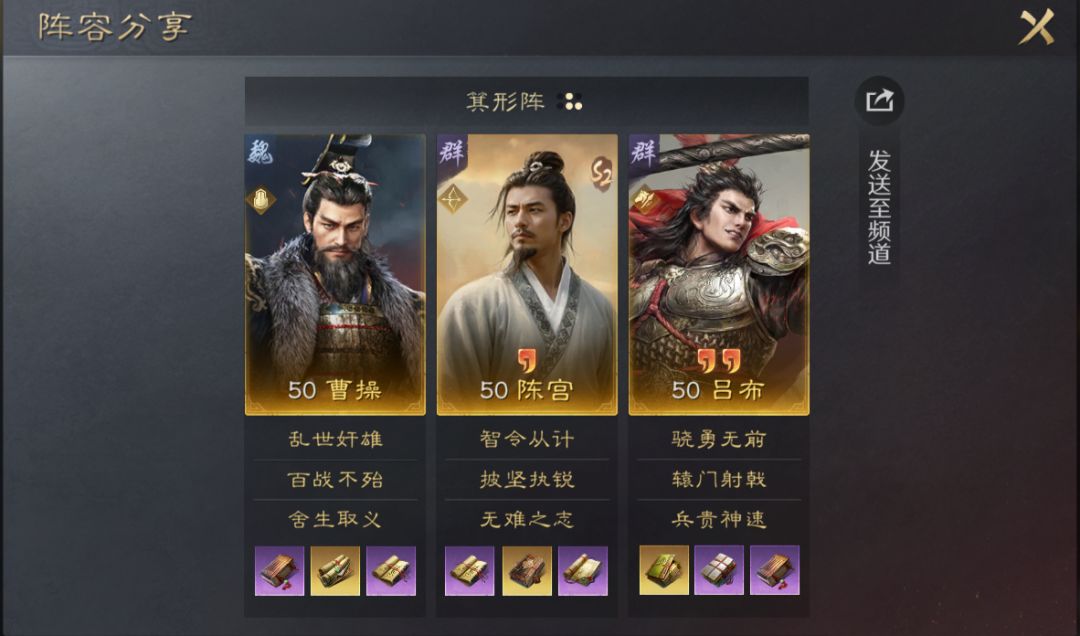View the 辕门射戟 skill
Image resolution: width=1080 pixels, height=636 pixels.
[719, 479]
